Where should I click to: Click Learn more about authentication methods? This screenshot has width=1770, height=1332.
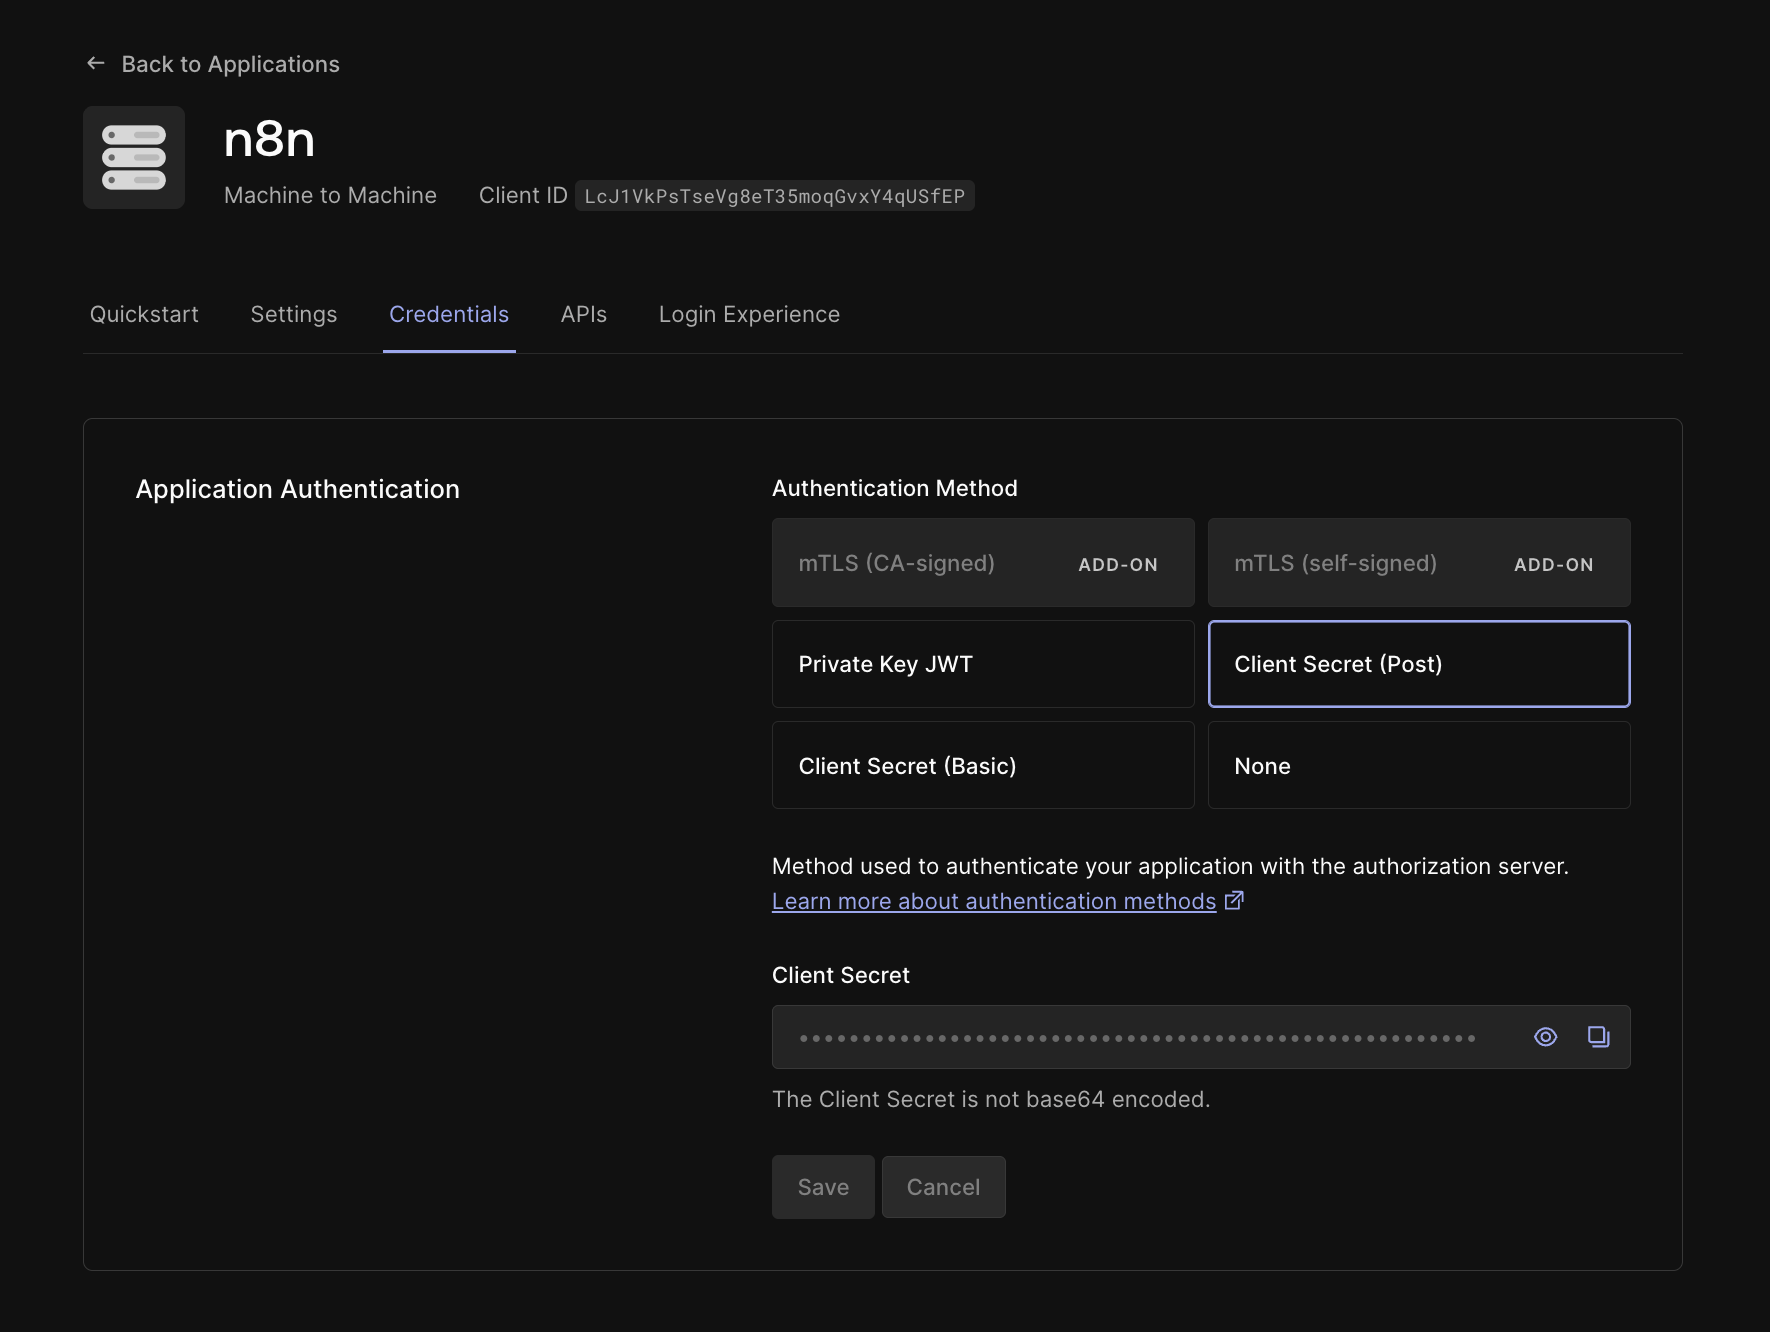993,901
